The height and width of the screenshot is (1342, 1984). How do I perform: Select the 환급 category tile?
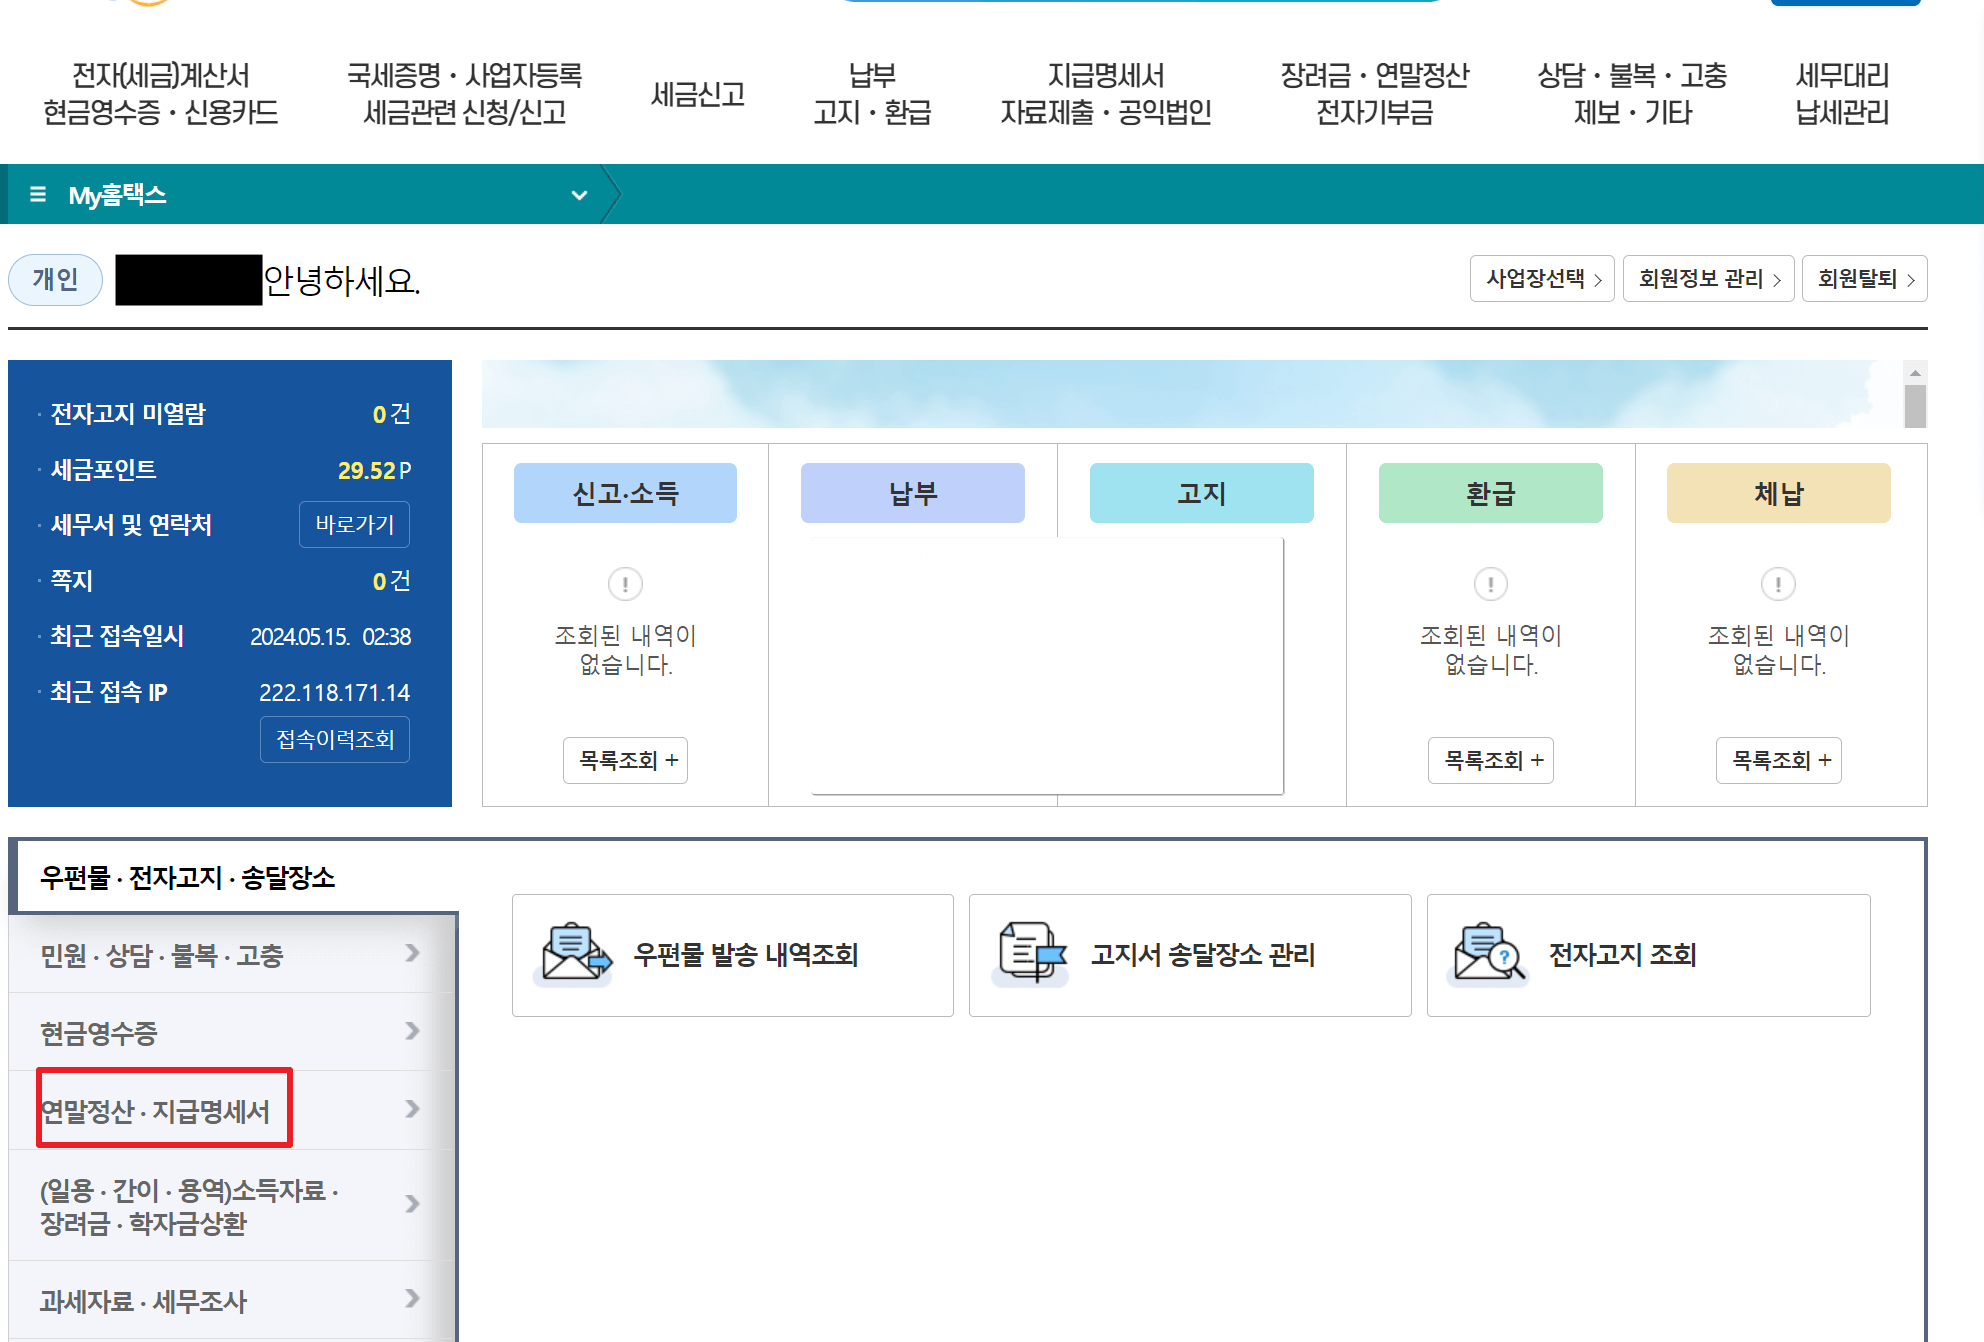1489,492
